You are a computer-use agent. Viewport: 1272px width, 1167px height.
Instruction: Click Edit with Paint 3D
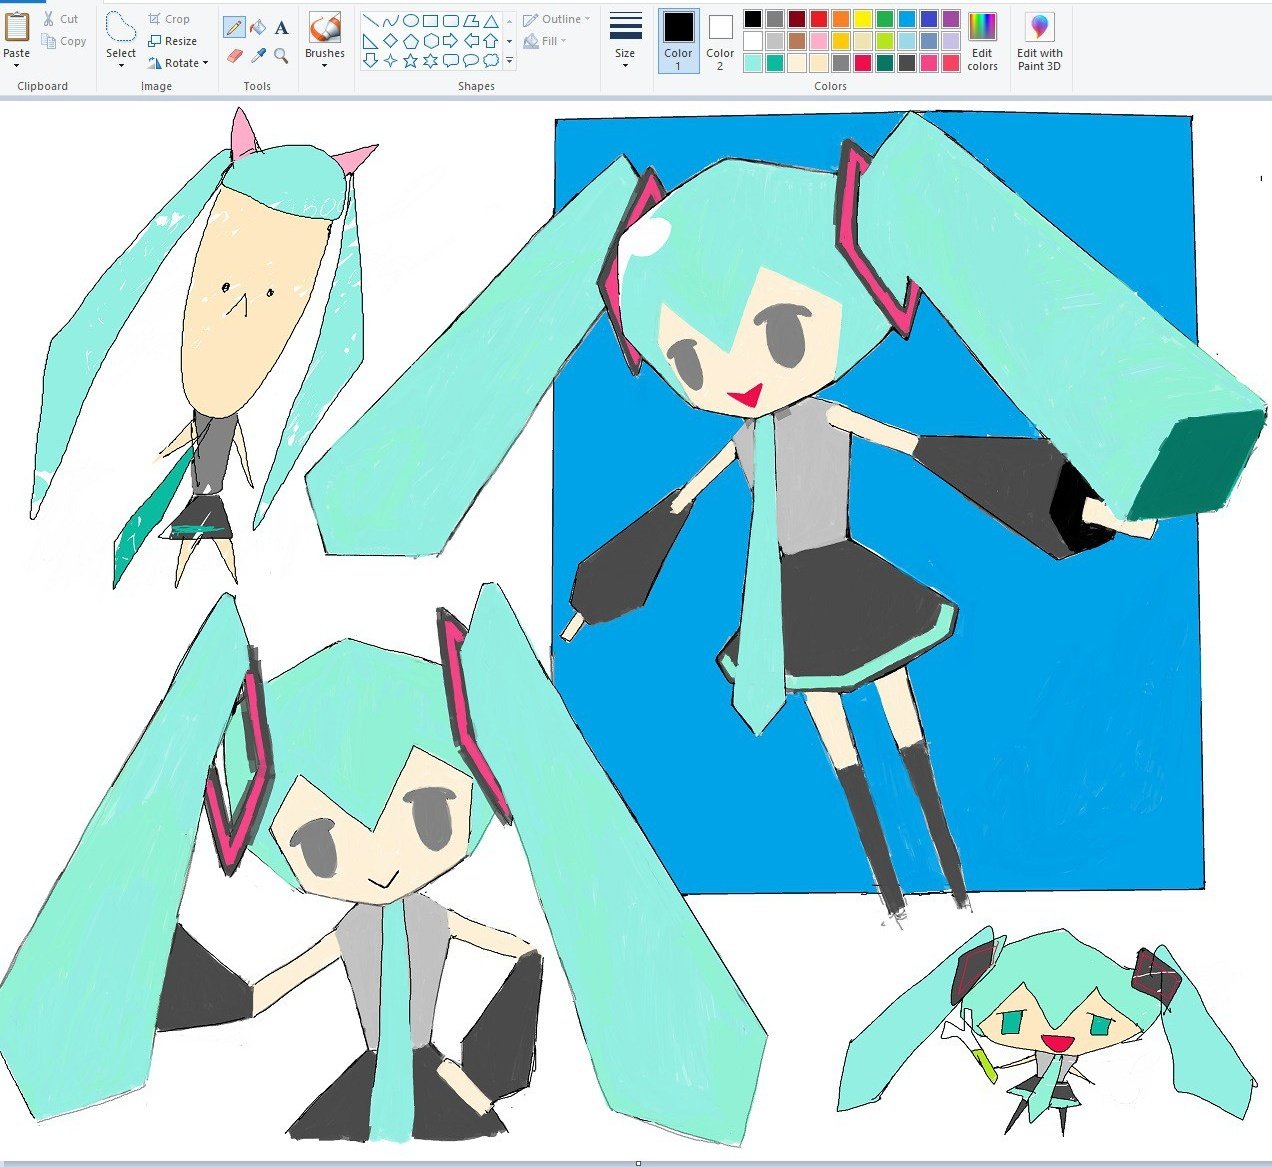(1039, 41)
